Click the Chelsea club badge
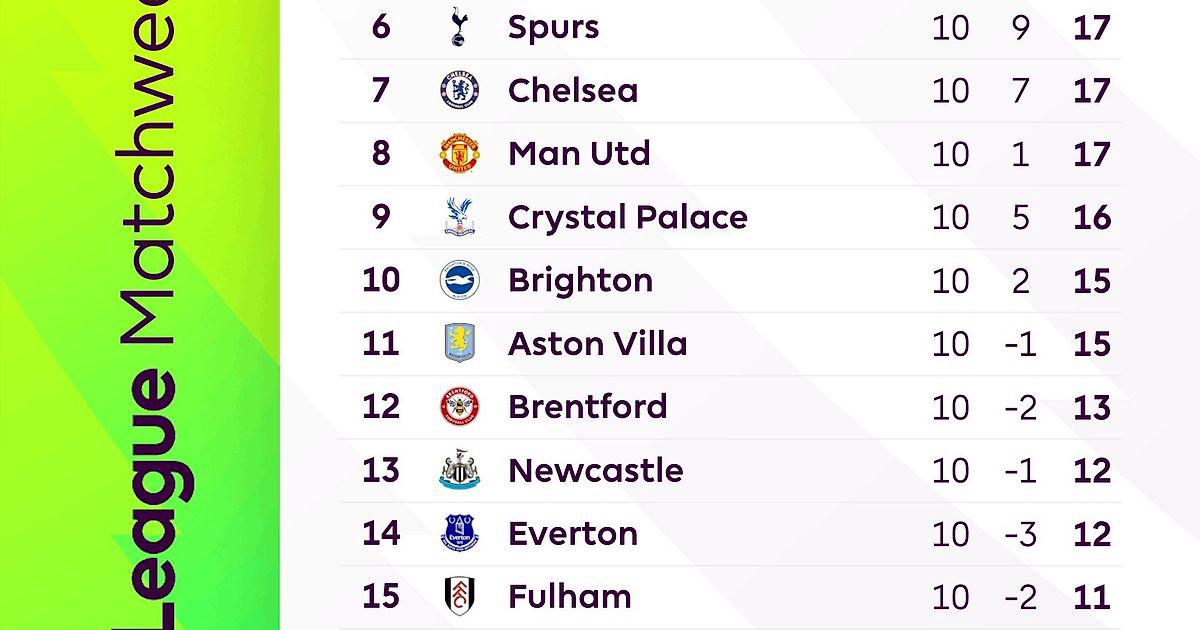This screenshot has width=1200, height=630. pyautogui.click(x=460, y=91)
